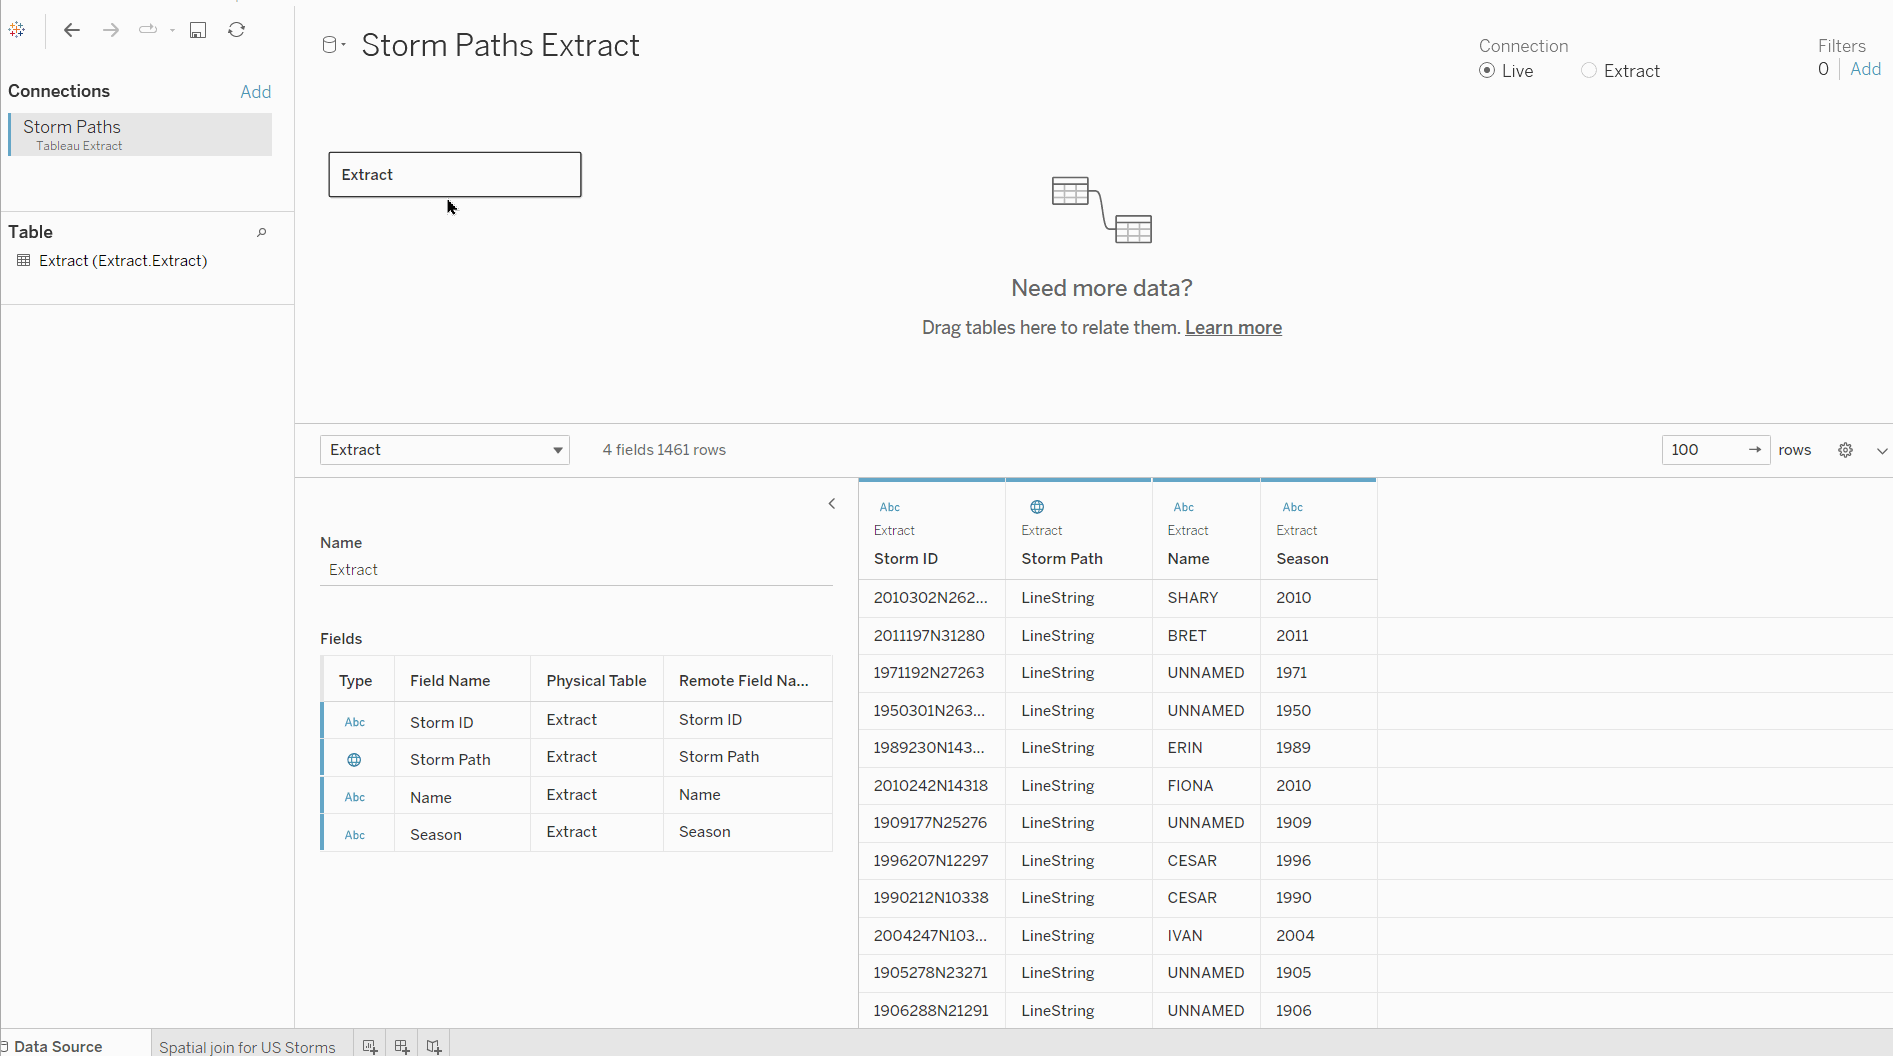Click the search icon in the Table panel
The height and width of the screenshot is (1056, 1893).
261,232
